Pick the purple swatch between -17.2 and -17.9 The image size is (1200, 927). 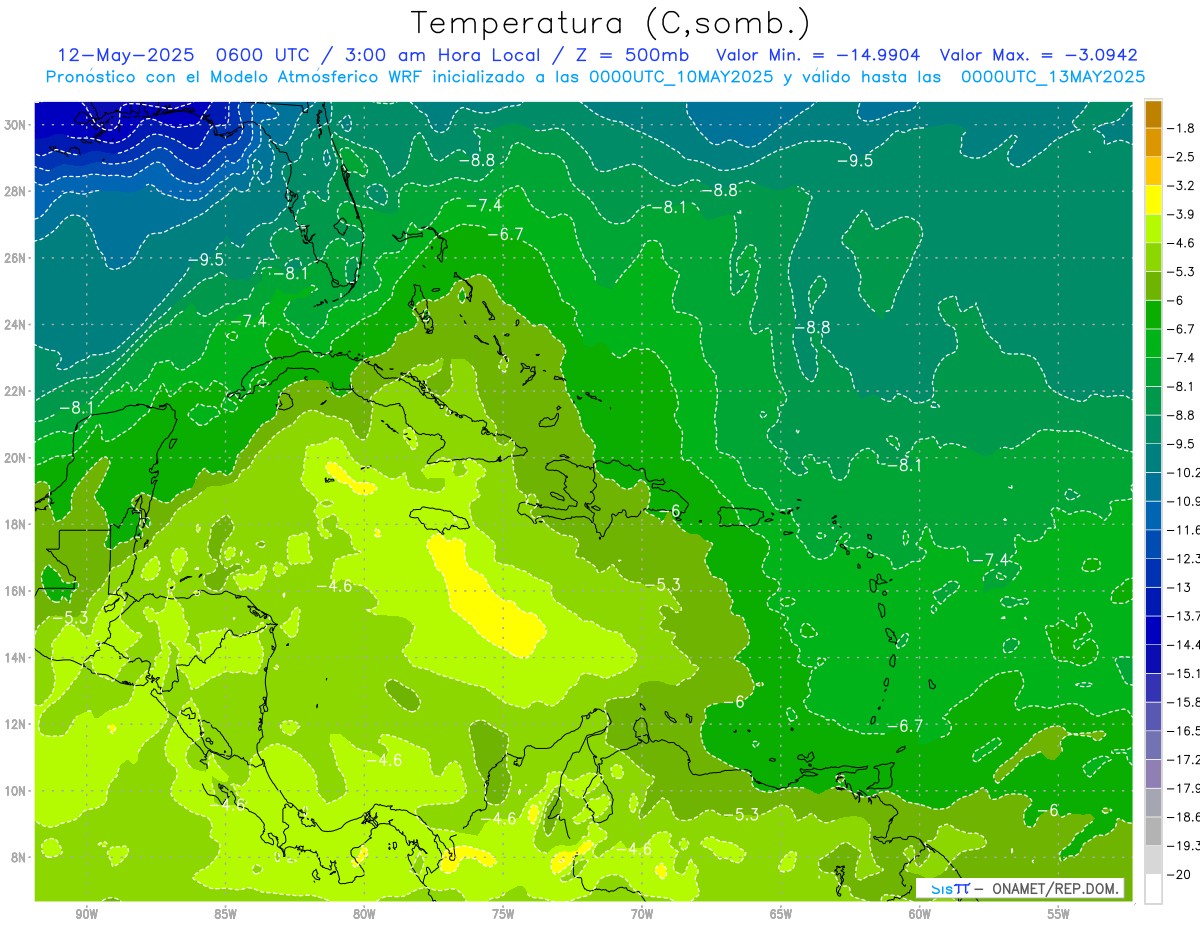[x=1153, y=774]
